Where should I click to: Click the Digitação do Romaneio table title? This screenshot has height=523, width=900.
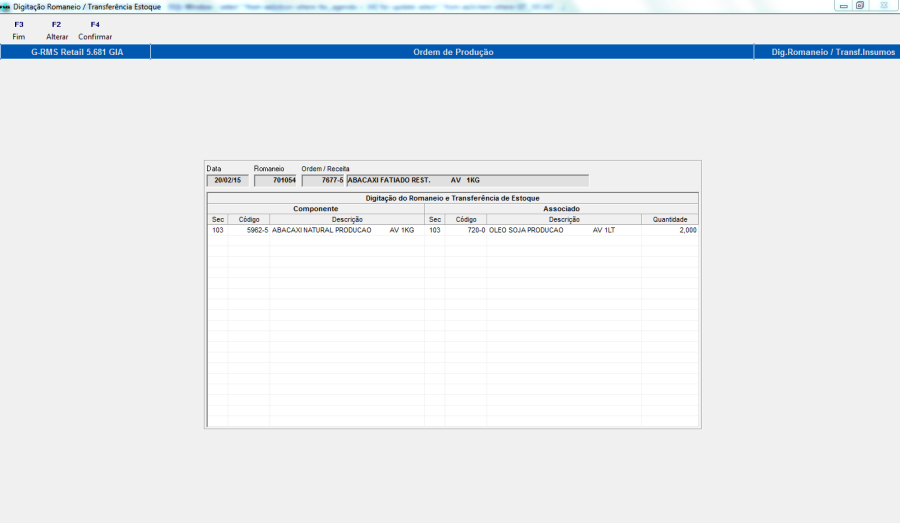[452, 198]
